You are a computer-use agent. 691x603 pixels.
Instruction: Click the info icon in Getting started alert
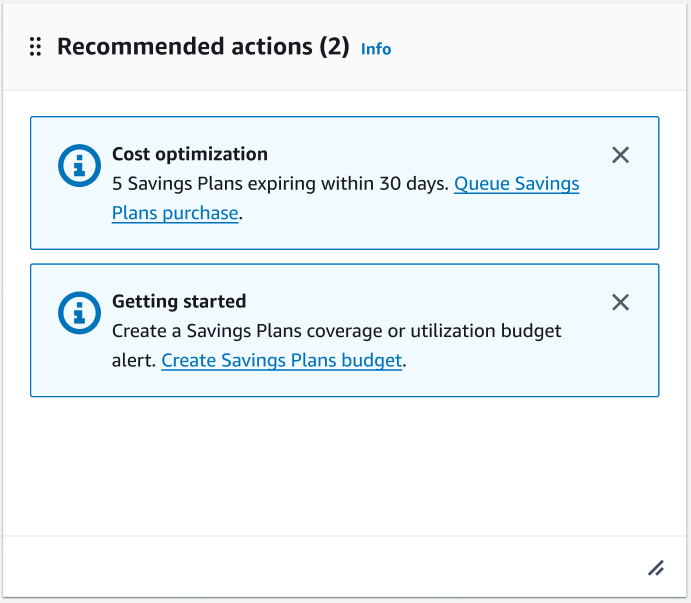[79, 313]
